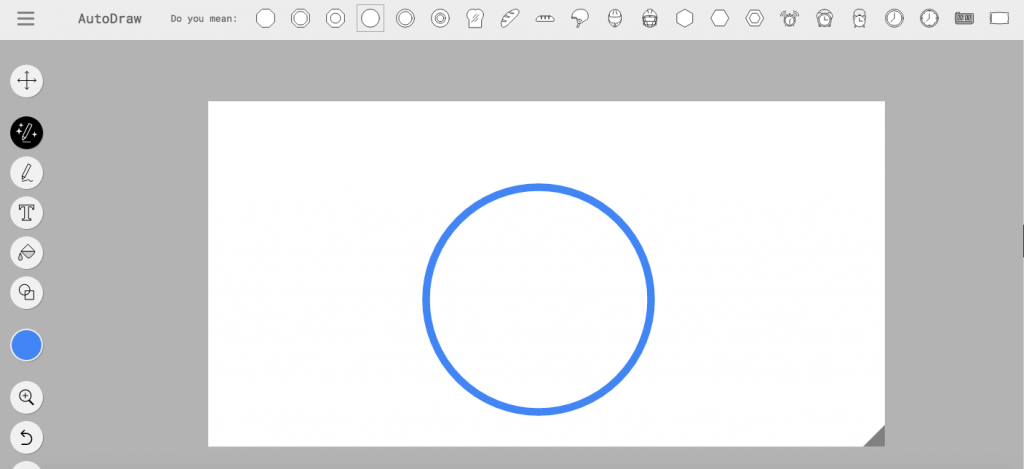
Task: Choose the toast slice suggestion
Action: click(x=475, y=18)
